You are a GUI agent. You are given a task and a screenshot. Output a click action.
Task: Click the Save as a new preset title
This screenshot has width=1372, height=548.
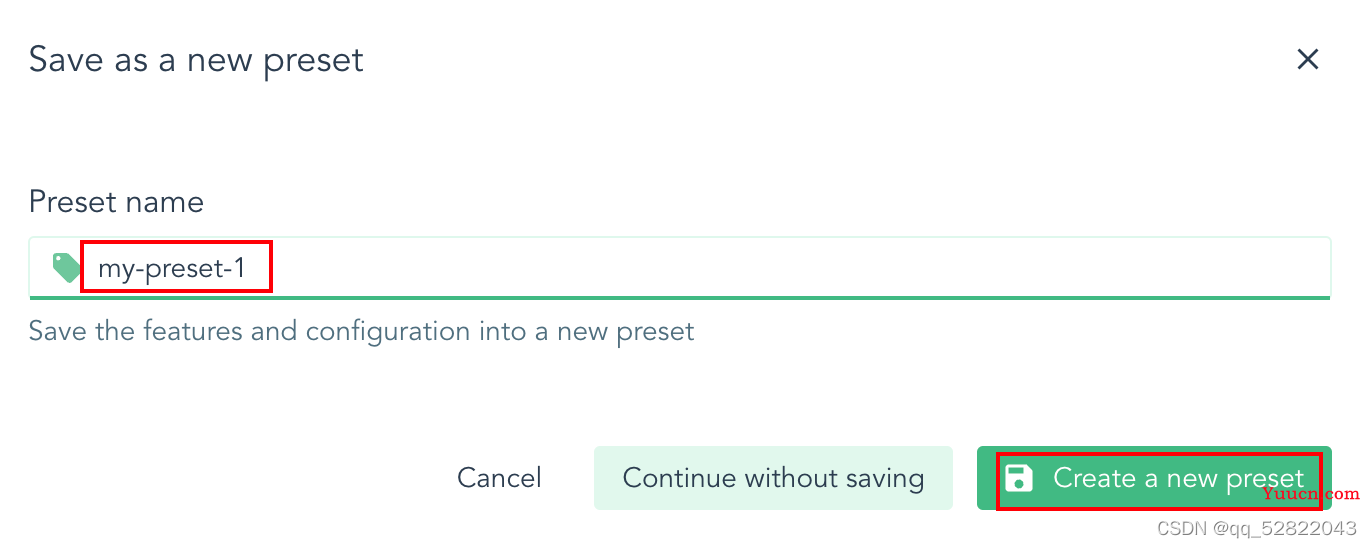pos(196,60)
